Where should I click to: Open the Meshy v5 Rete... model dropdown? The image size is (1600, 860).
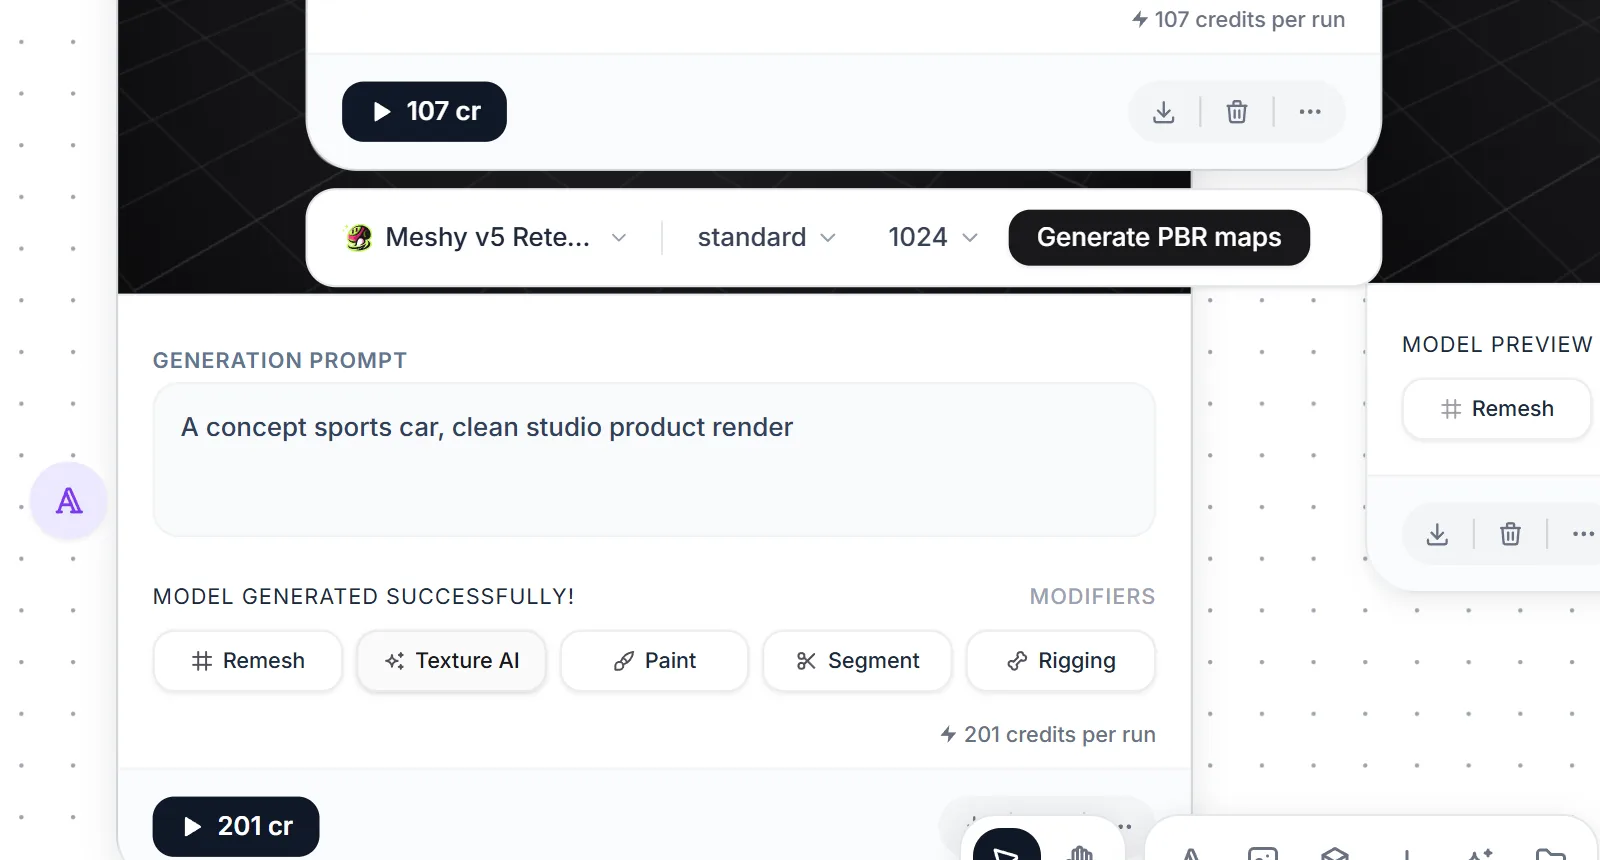coord(486,237)
